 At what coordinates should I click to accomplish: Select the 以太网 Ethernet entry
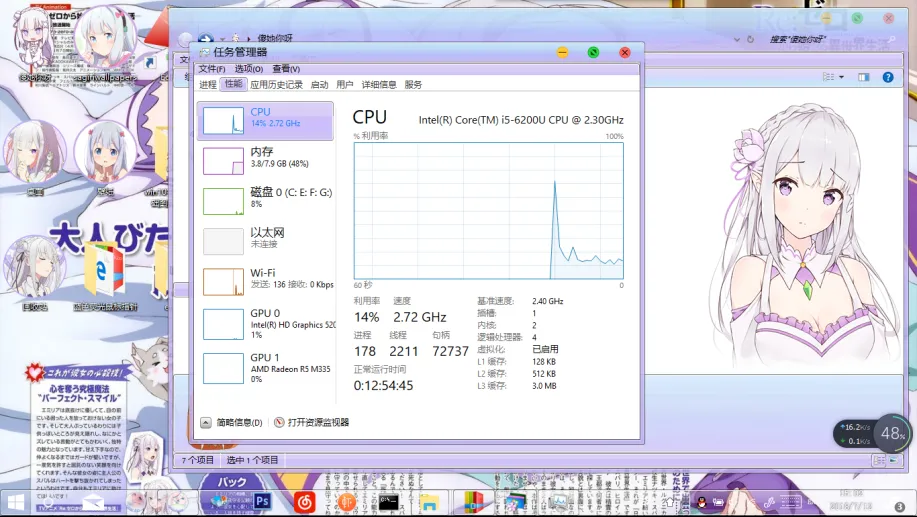tap(265, 238)
